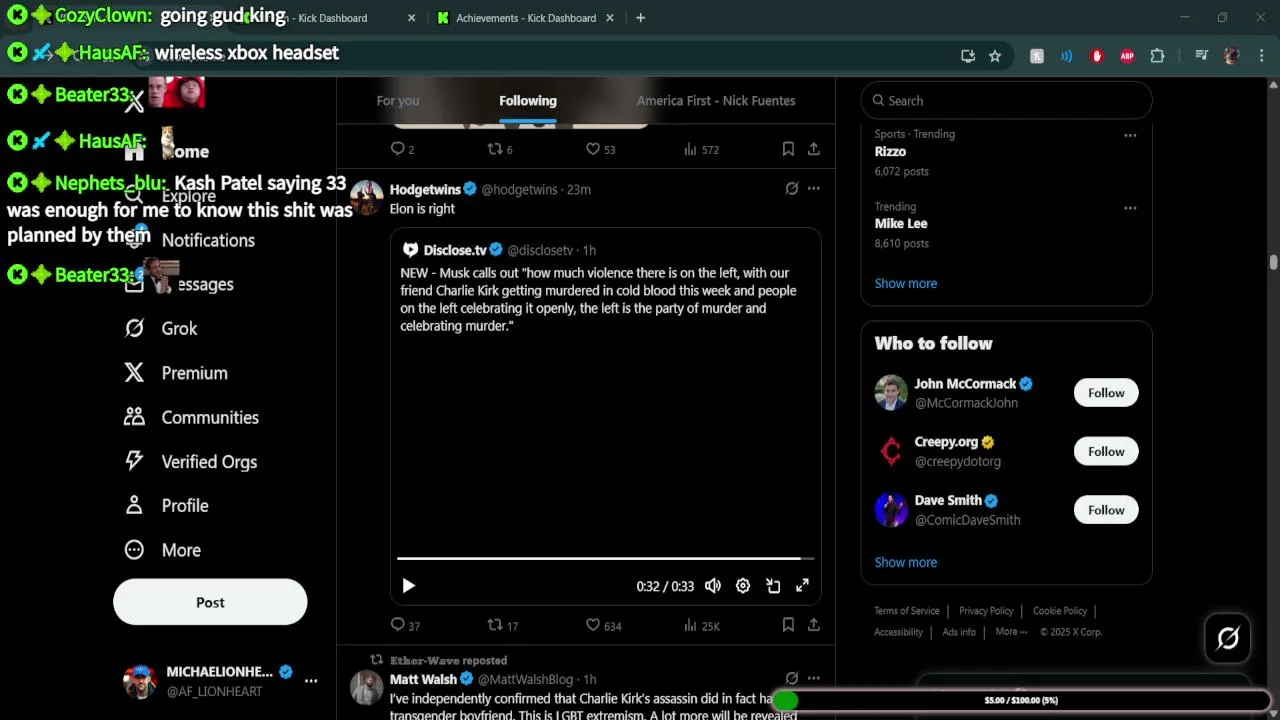
Task: Open options for Rizzo trending topic
Action: [x=1130, y=135]
